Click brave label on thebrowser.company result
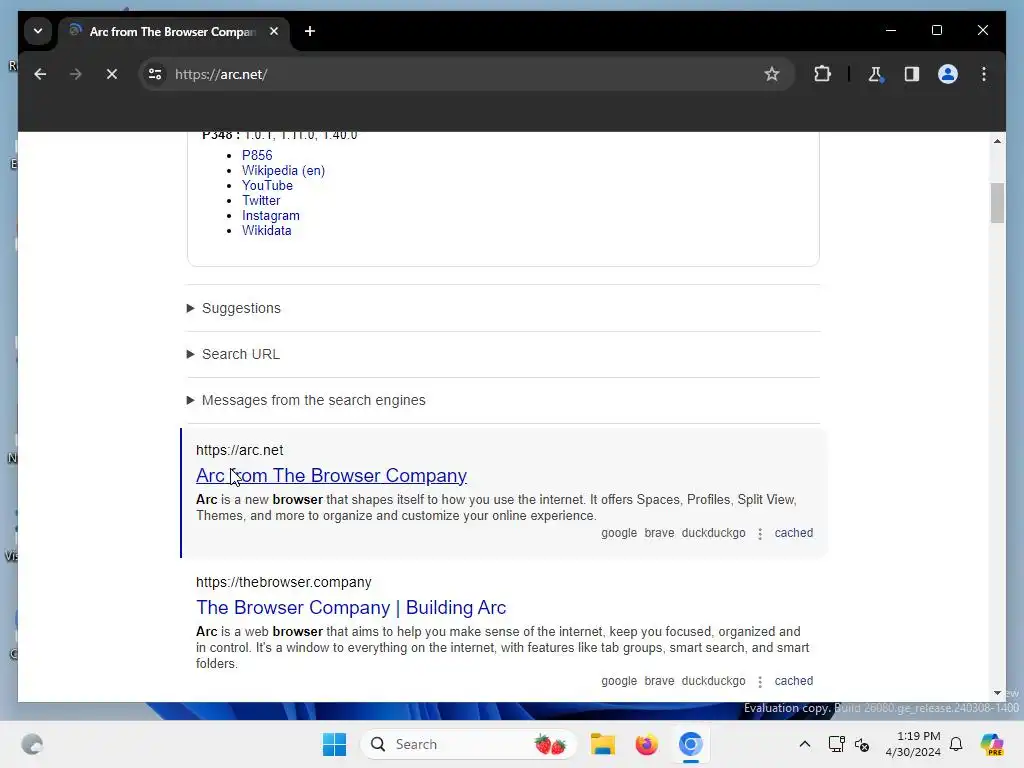This screenshot has width=1024, height=768. pos(659,681)
